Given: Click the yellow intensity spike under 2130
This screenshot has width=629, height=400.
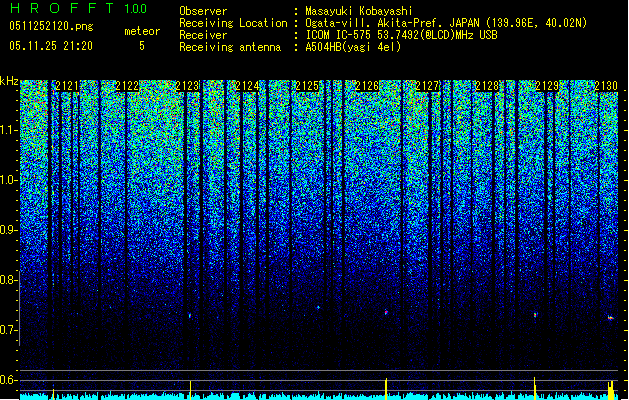Looking at the screenshot, I should [611, 390].
